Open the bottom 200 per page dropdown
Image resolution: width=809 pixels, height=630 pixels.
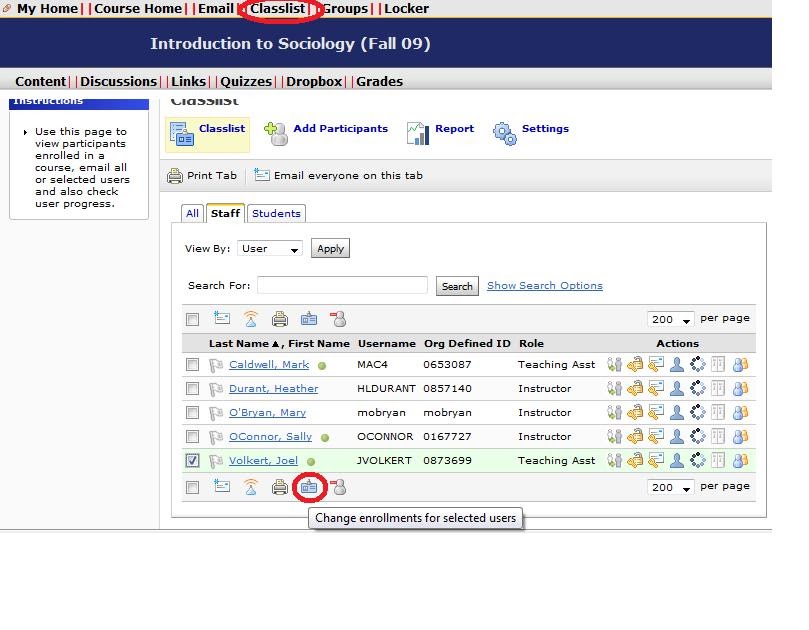point(671,487)
